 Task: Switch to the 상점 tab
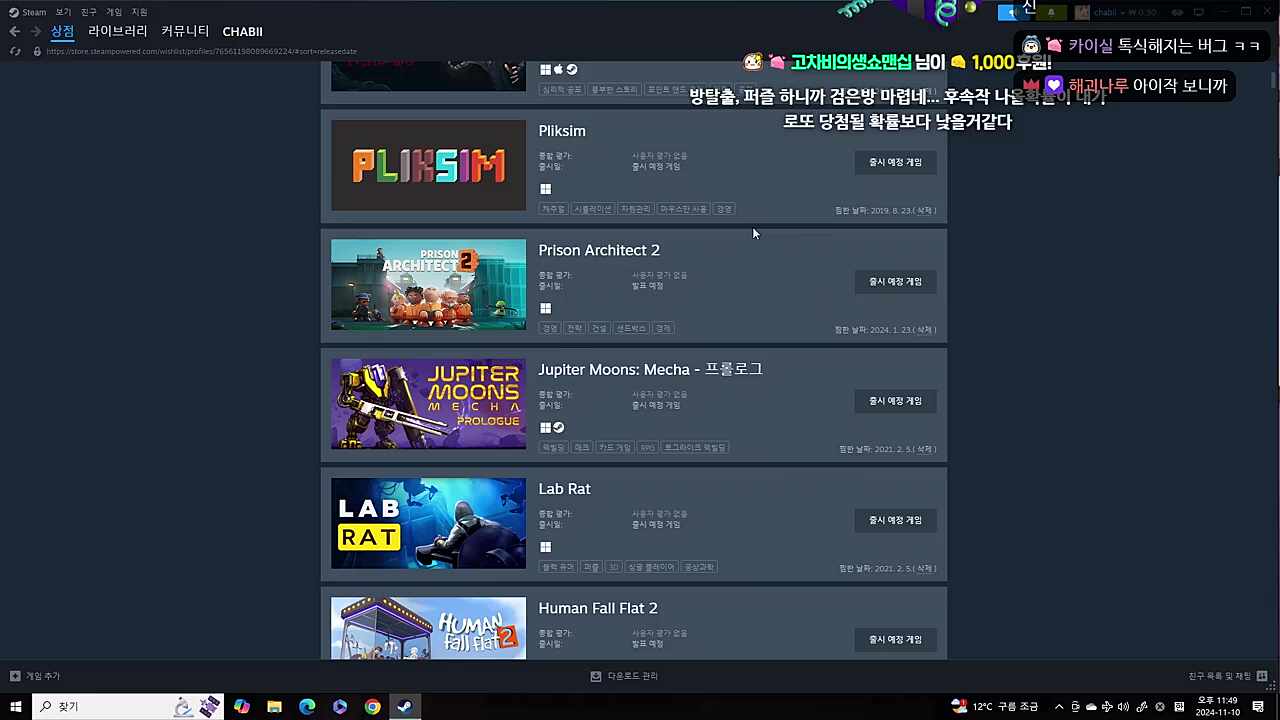coord(62,31)
